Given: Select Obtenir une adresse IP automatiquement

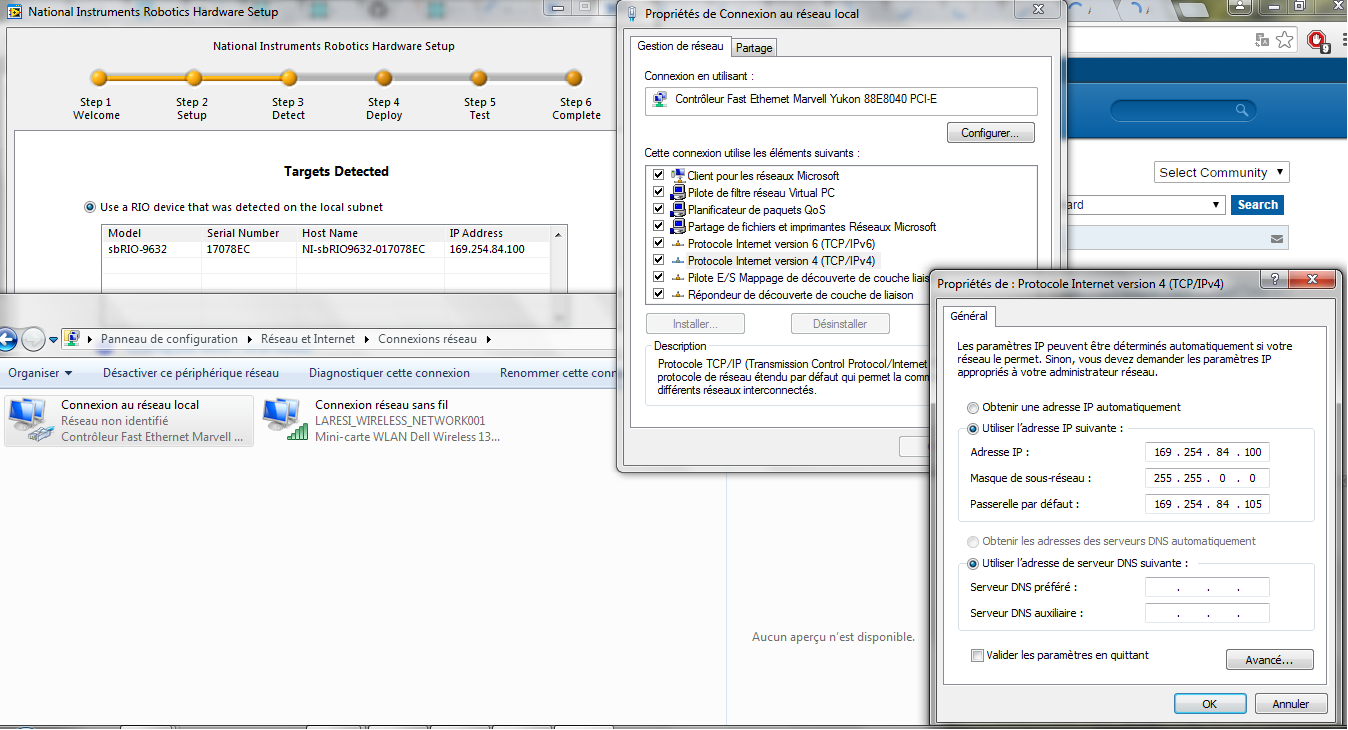Looking at the screenshot, I should pos(973,407).
